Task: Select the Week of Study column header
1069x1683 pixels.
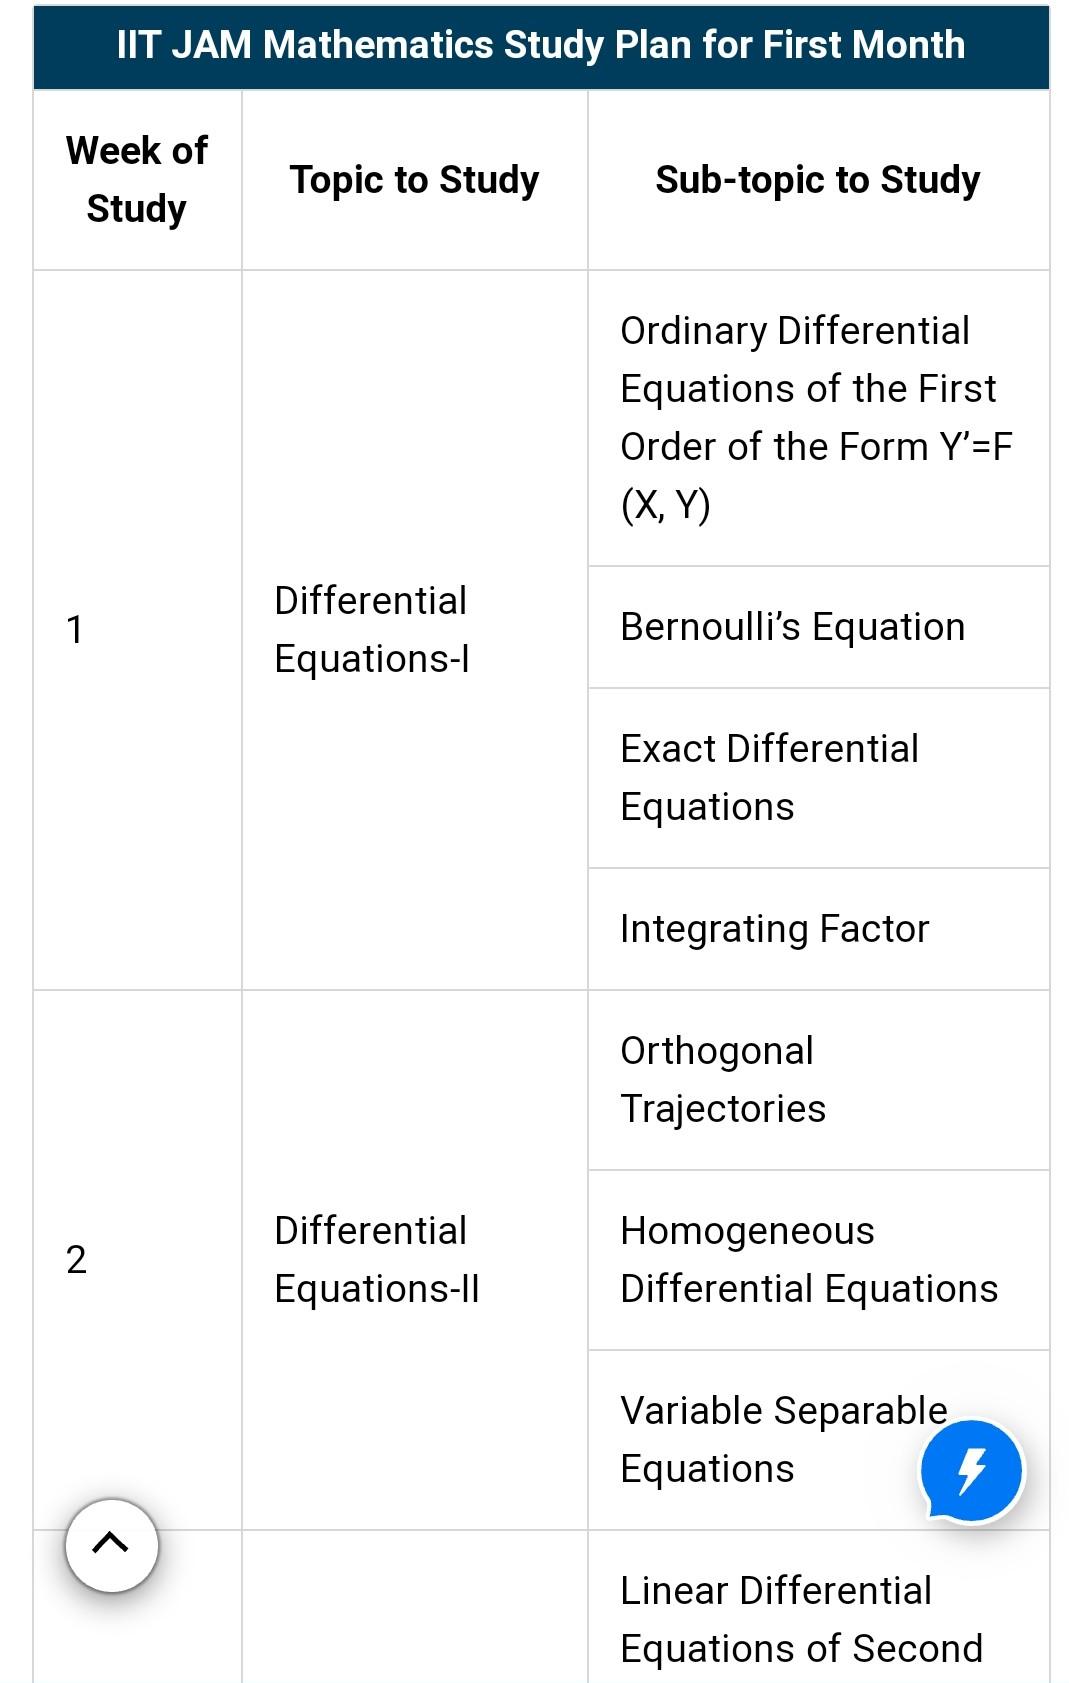Action: (x=137, y=180)
